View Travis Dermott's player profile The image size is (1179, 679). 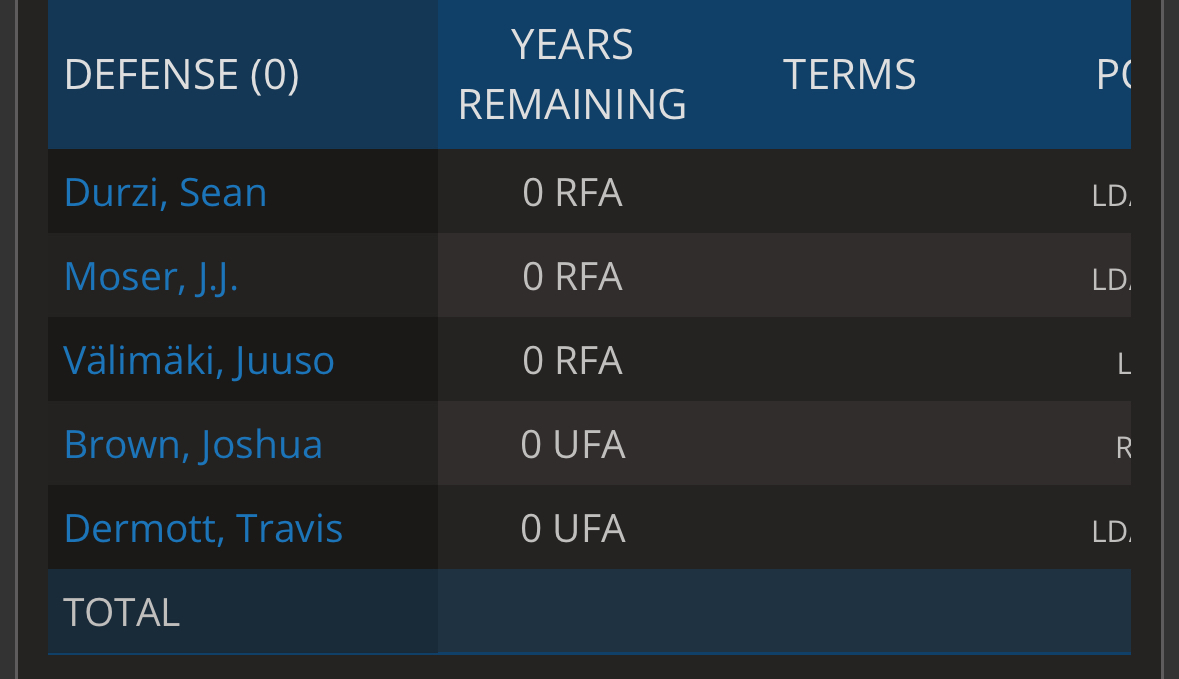(x=203, y=529)
